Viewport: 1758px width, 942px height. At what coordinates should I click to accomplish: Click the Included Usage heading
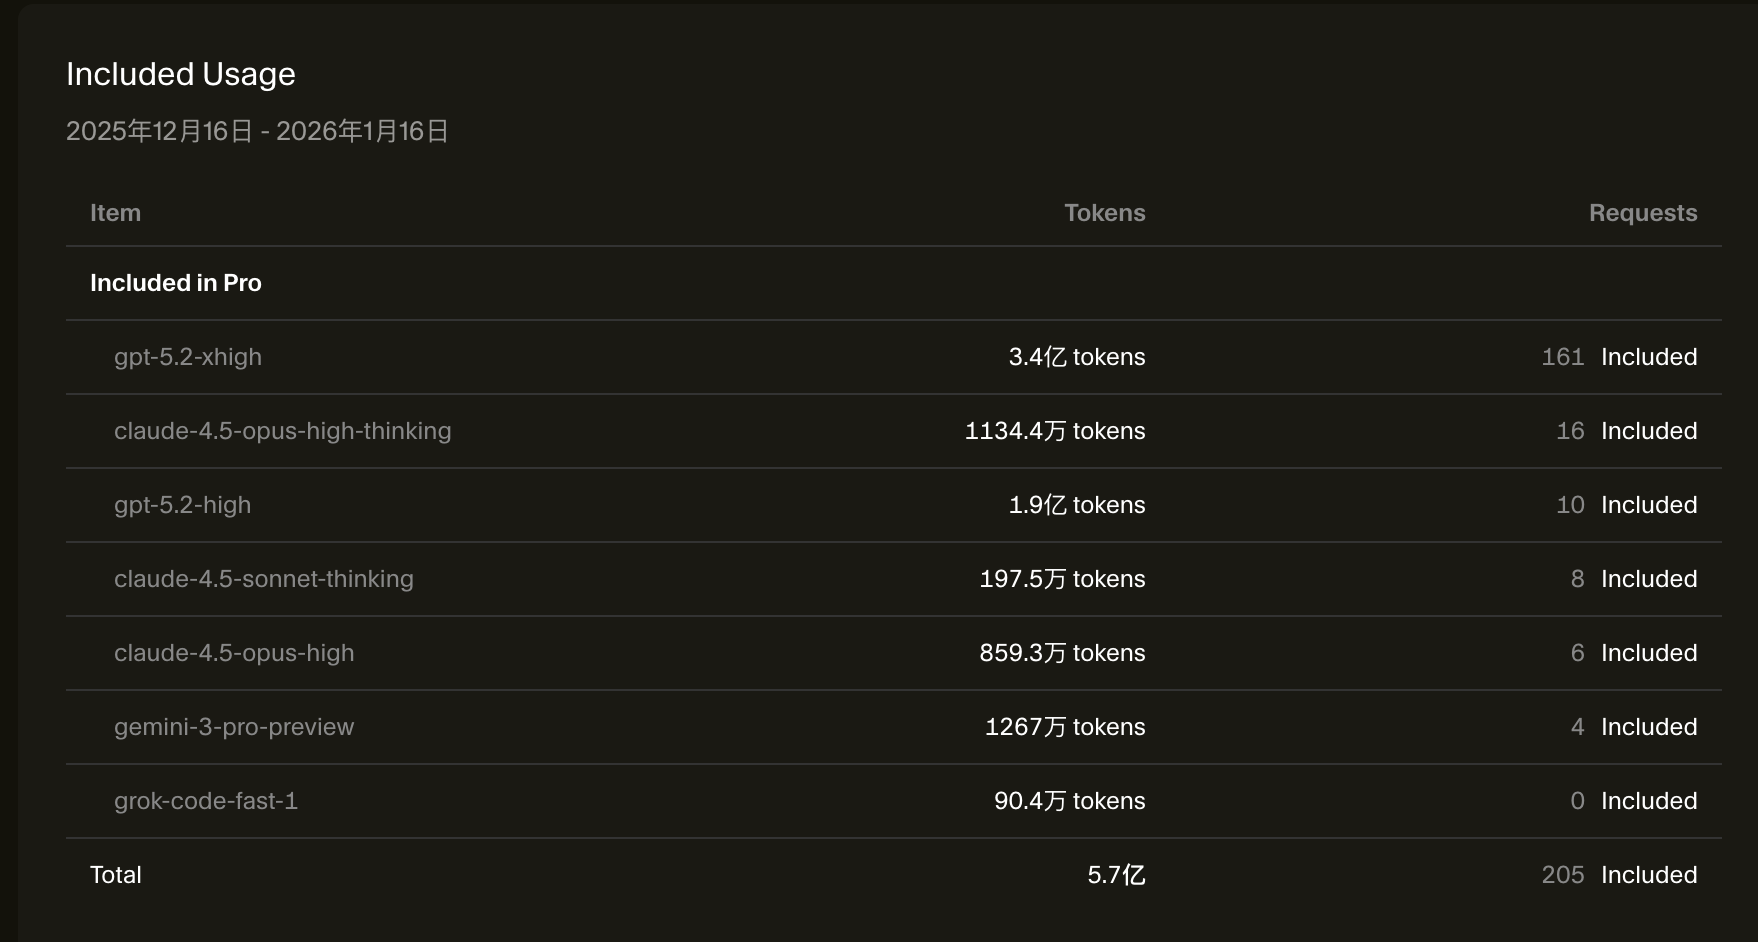point(181,75)
